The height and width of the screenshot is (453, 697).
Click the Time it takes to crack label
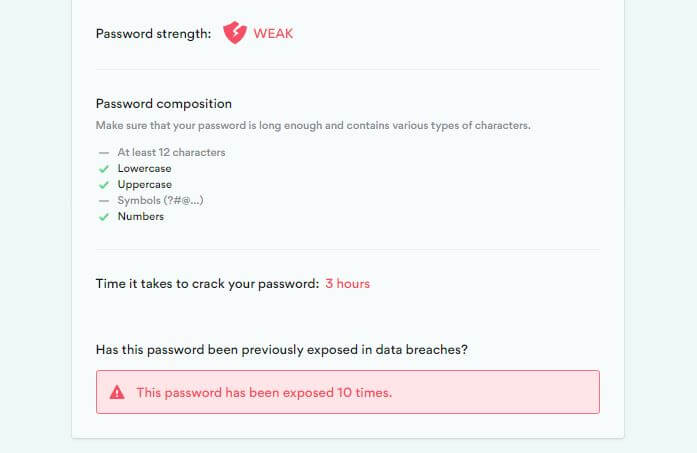point(207,284)
